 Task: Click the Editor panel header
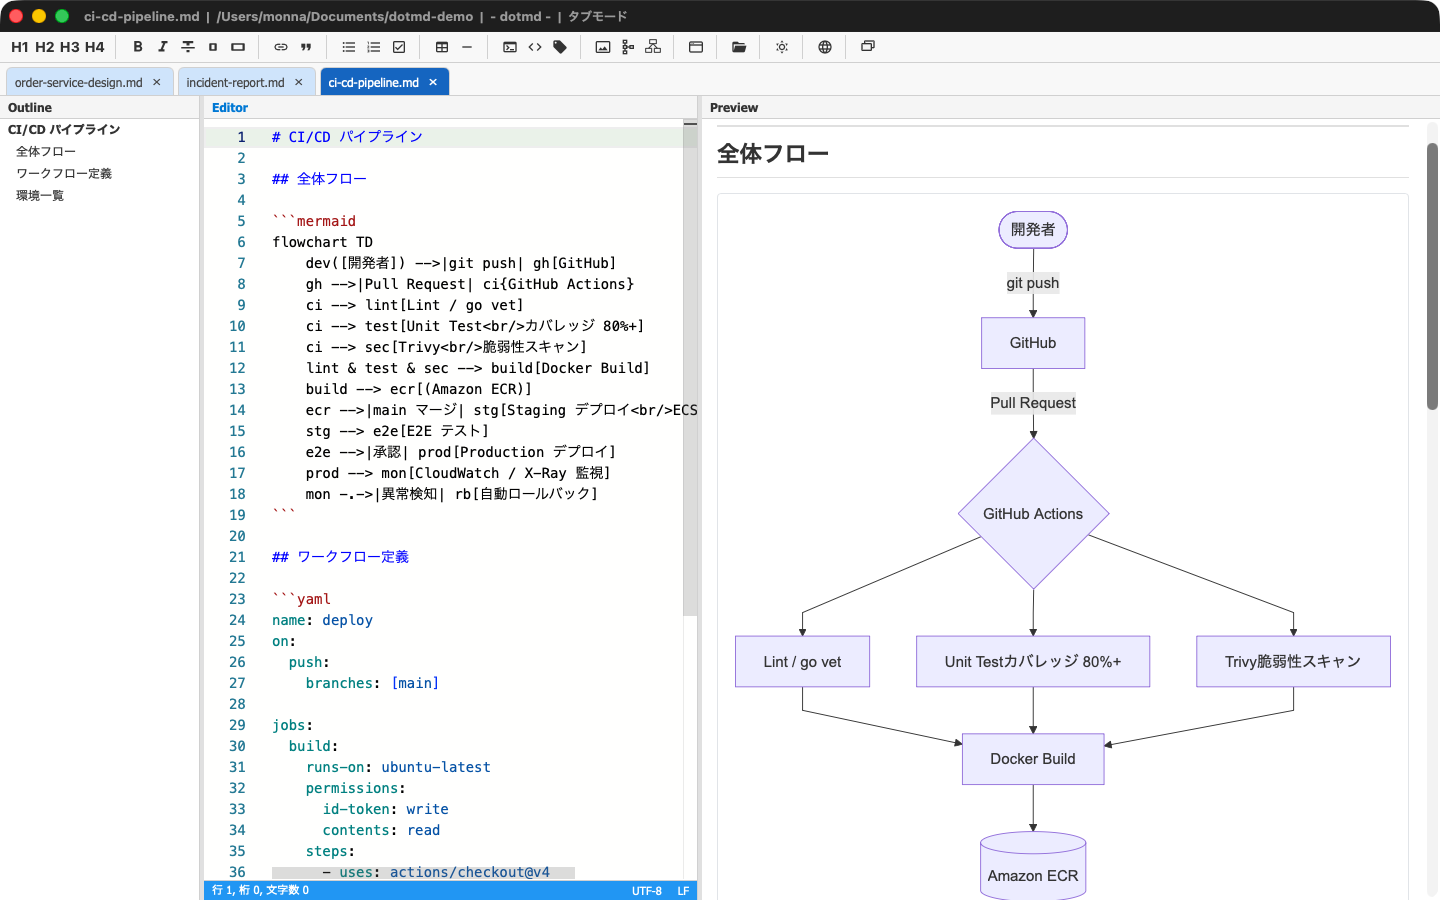(x=230, y=108)
